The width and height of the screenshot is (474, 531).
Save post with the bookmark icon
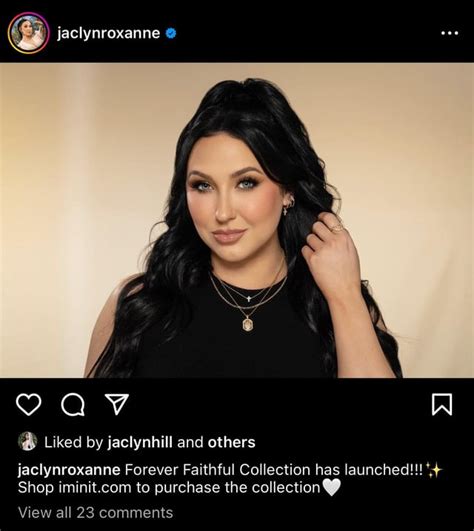(442, 404)
